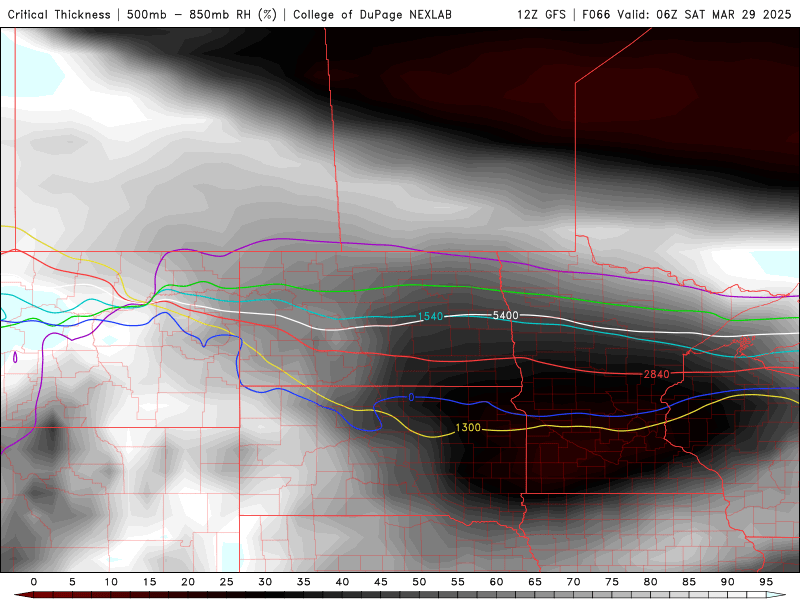Click the "500mb – 850mb RH (%)" header text
This screenshot has width=800, height=600.
(202, 15)
